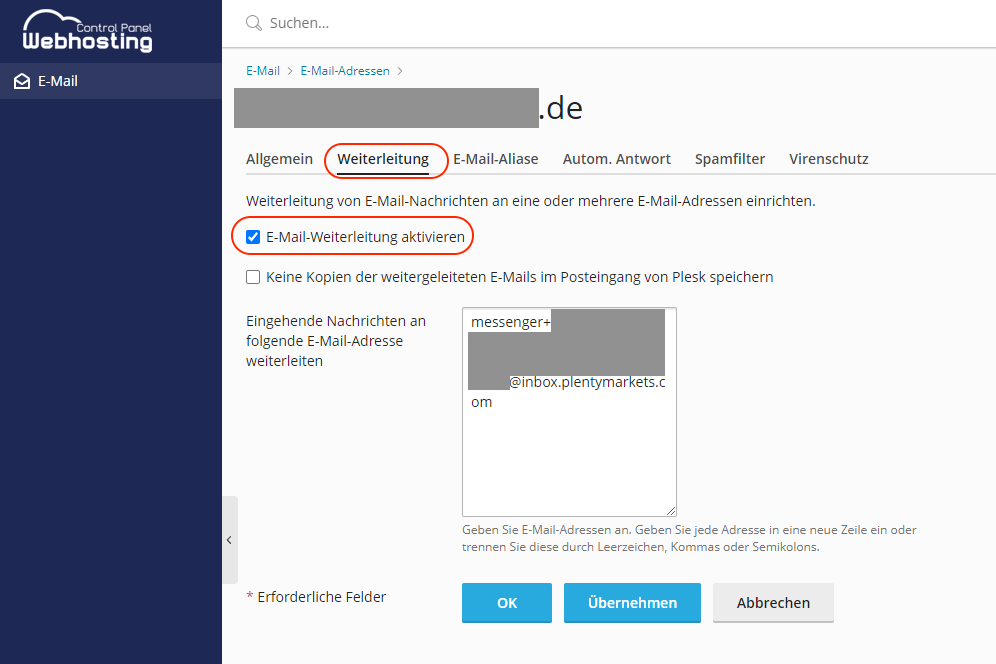Open E-Mail breadcrumb link

[263, 71]
